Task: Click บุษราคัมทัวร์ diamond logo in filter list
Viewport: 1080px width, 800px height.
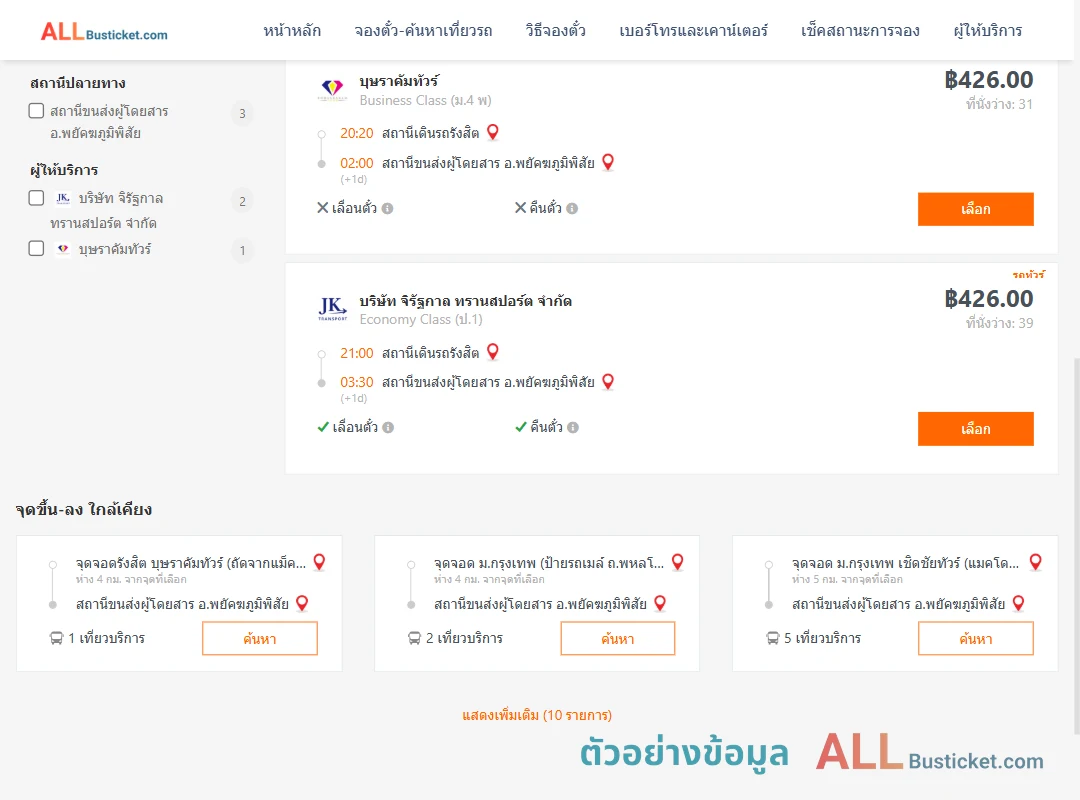Action: [x=63, y=249]
